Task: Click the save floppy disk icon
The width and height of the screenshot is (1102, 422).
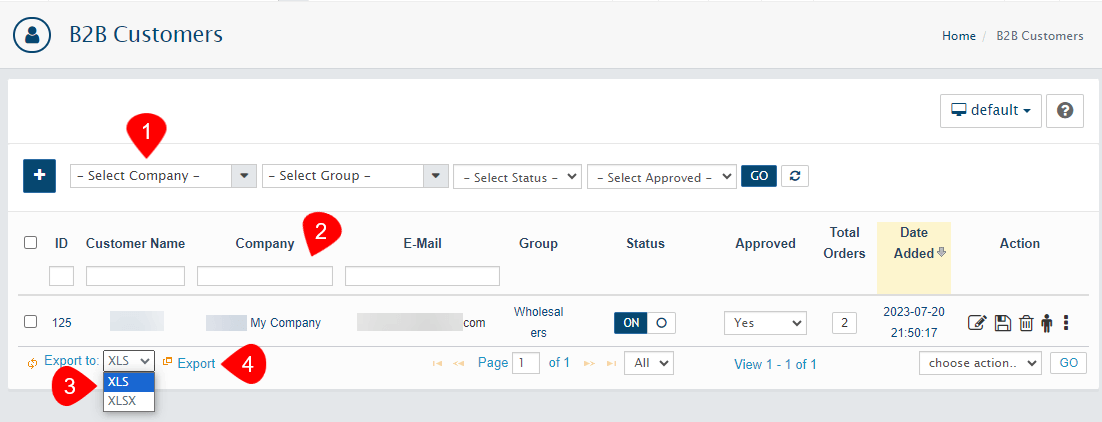Action: coord(1003,323)
